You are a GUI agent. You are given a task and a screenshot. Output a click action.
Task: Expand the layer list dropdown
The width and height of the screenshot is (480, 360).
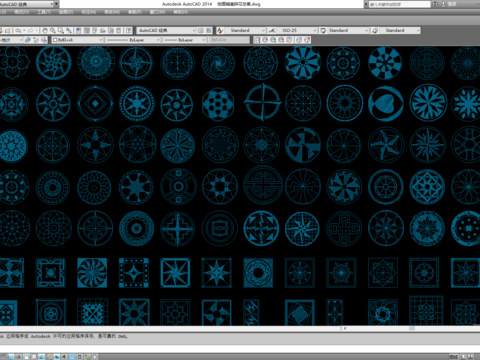pyautogui.click(x=21, y=40)
